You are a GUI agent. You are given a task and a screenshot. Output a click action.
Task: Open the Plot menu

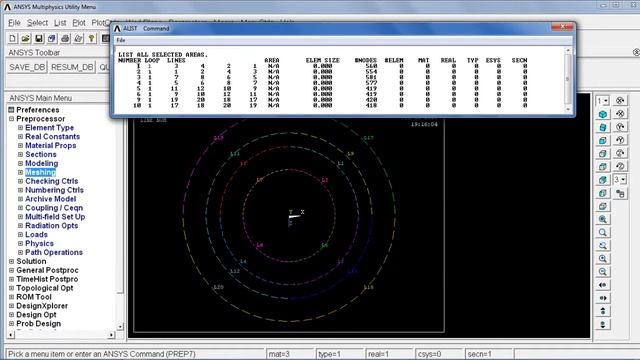(79, 23)
